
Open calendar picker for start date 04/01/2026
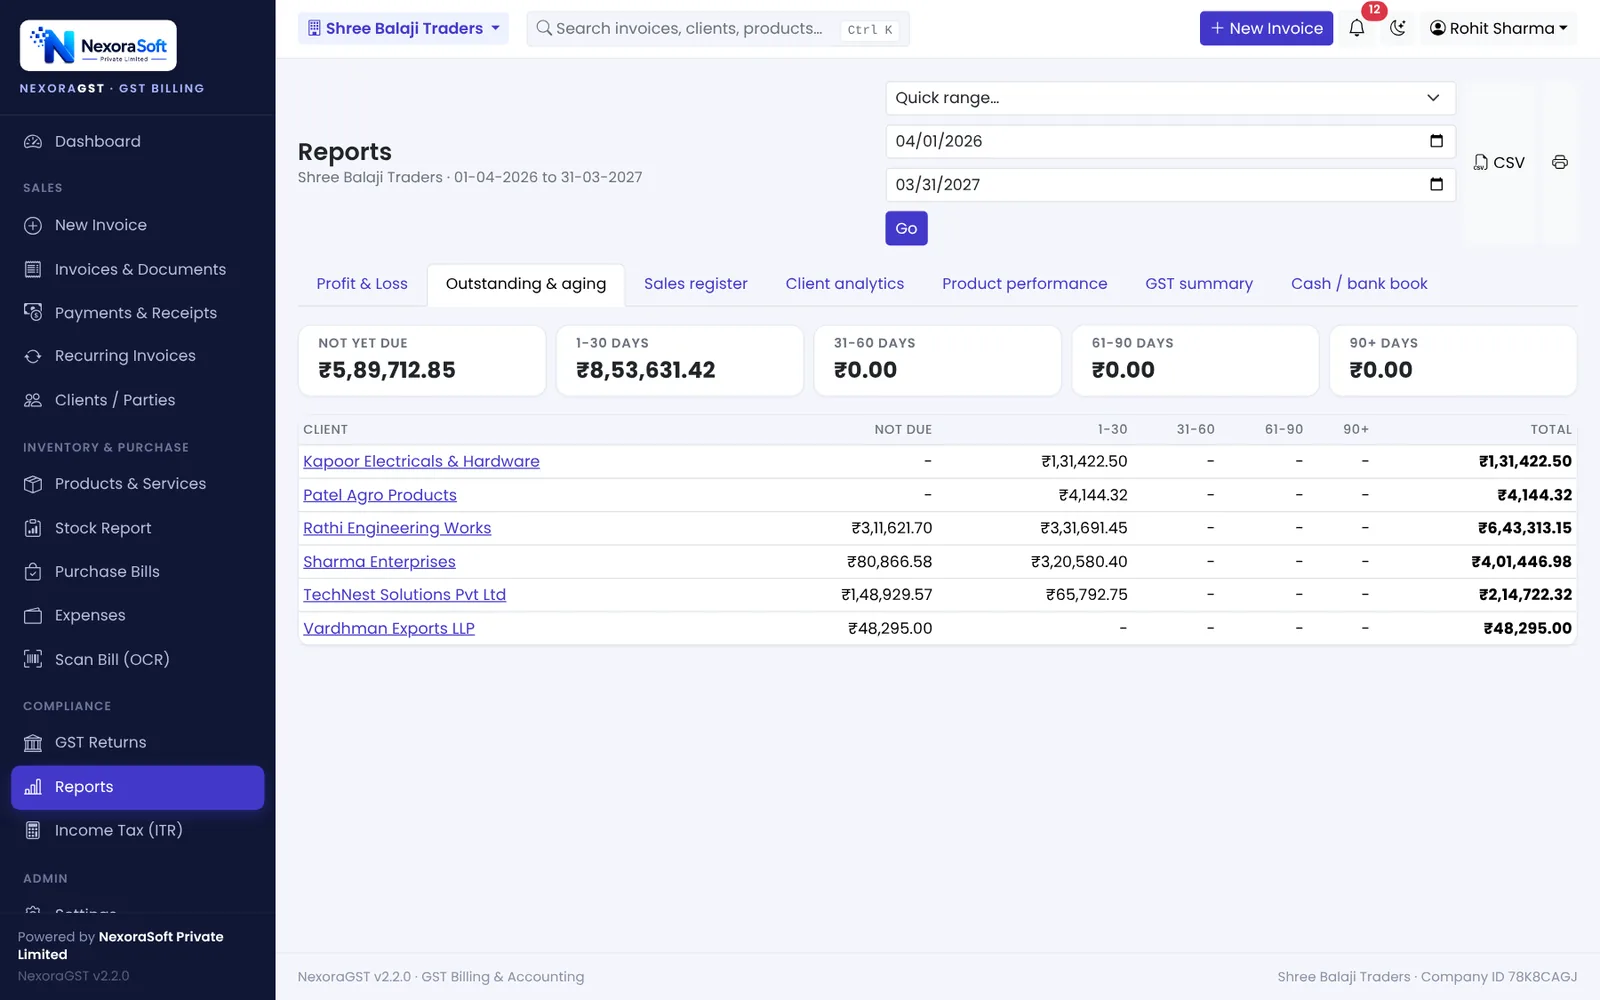click(1437, 141)
